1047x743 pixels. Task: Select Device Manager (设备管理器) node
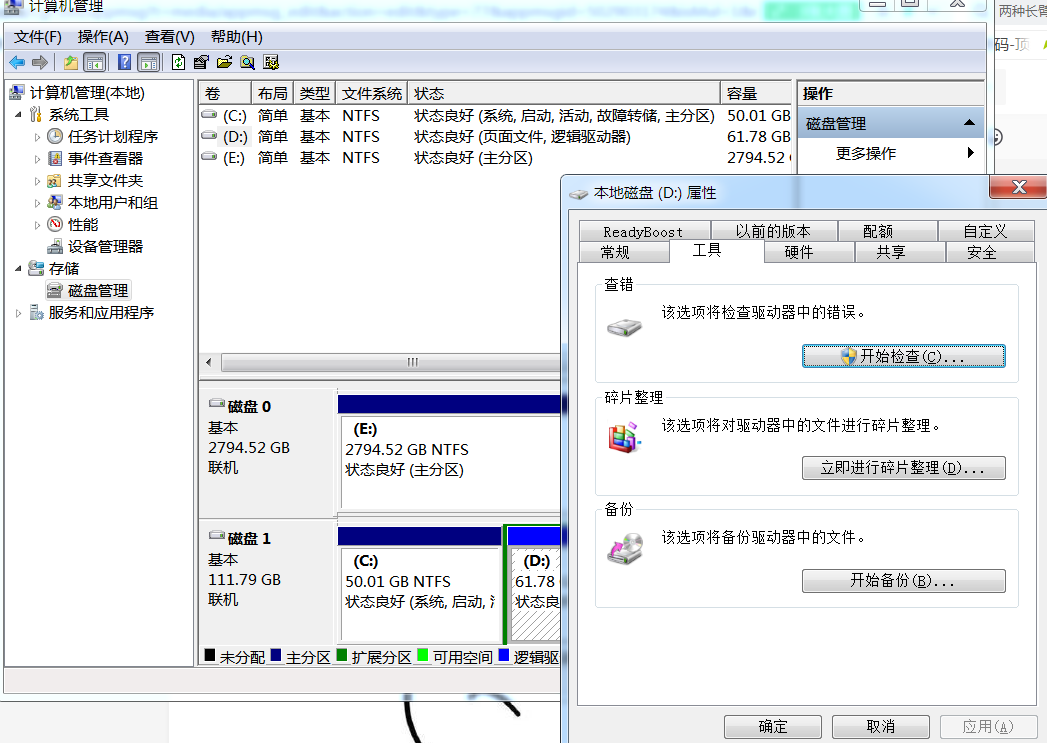(105, 247)
